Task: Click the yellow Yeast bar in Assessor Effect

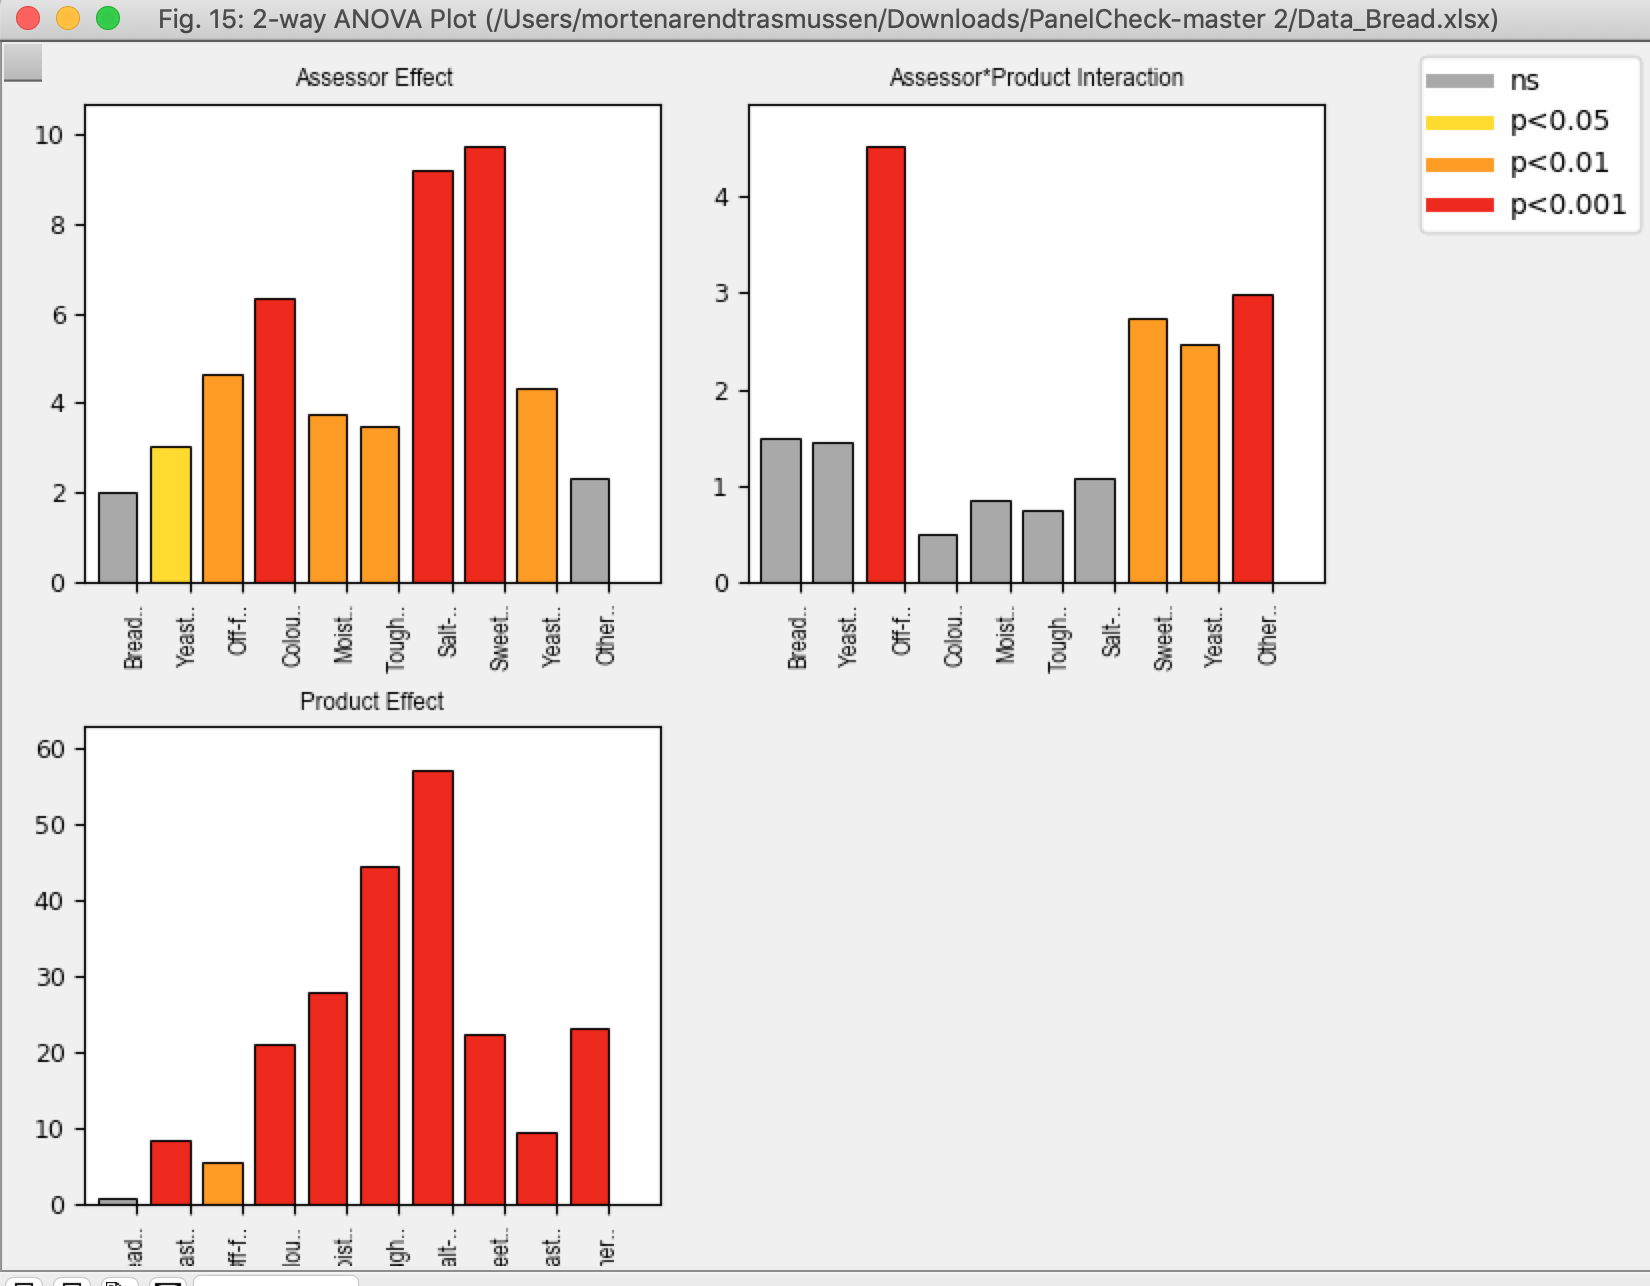Action: pos(170,515)
